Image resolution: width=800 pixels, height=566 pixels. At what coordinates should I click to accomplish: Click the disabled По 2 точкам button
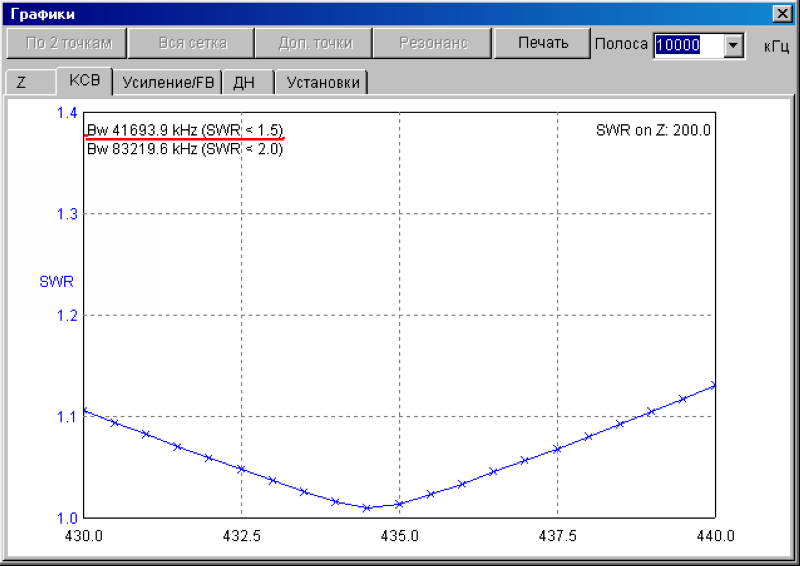[x=67, y=43]
